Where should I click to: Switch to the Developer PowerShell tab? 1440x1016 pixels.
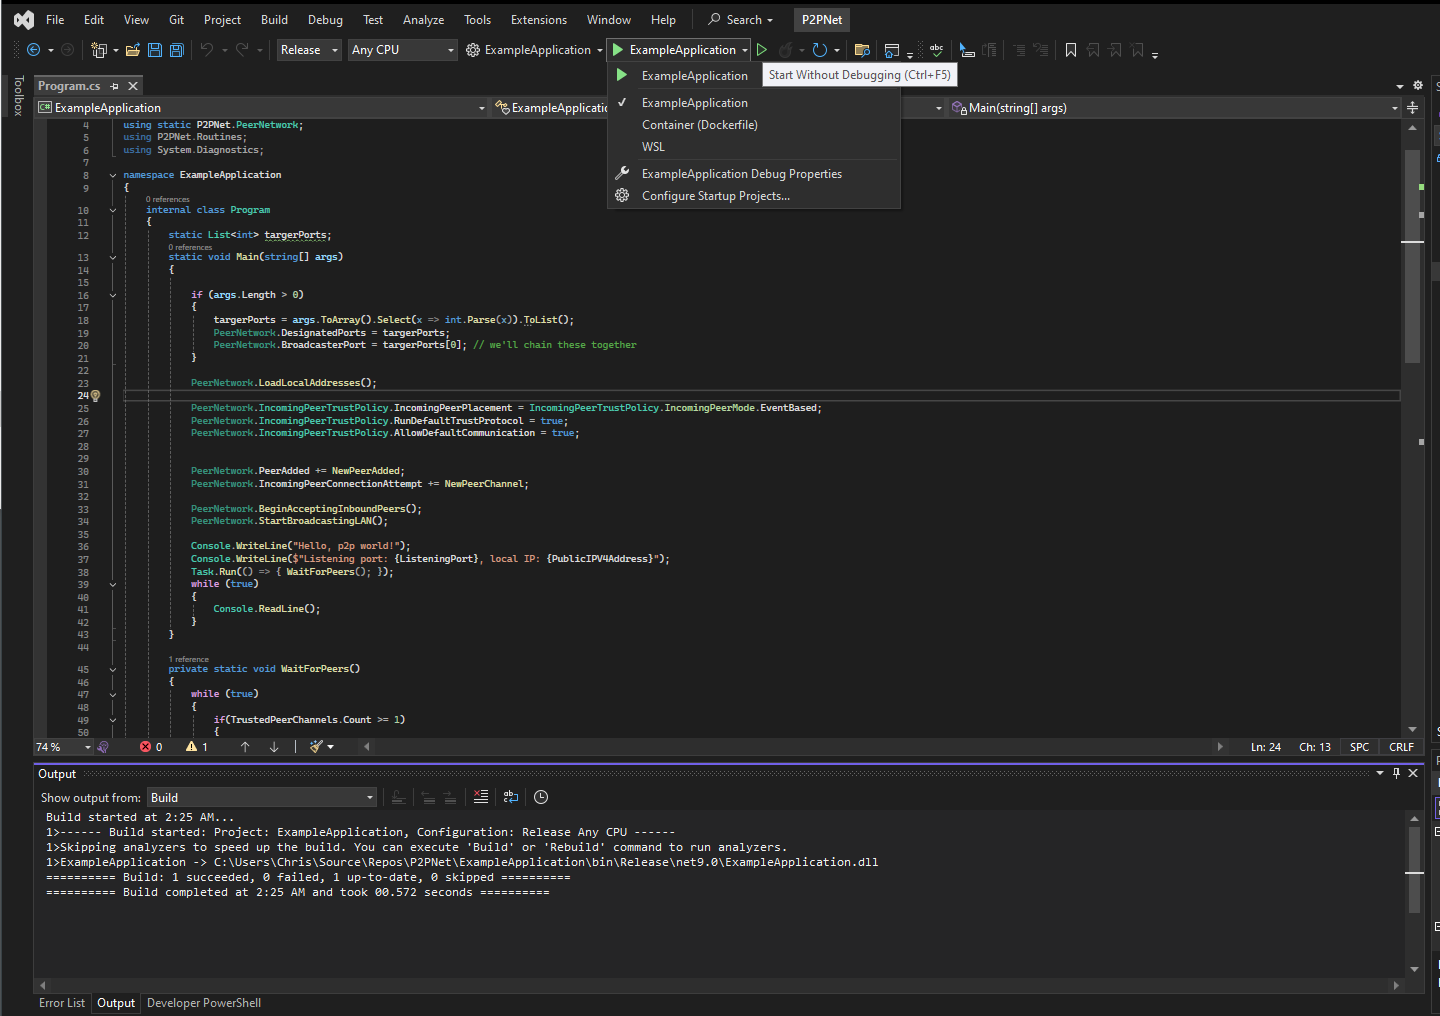pos(204,1003)
